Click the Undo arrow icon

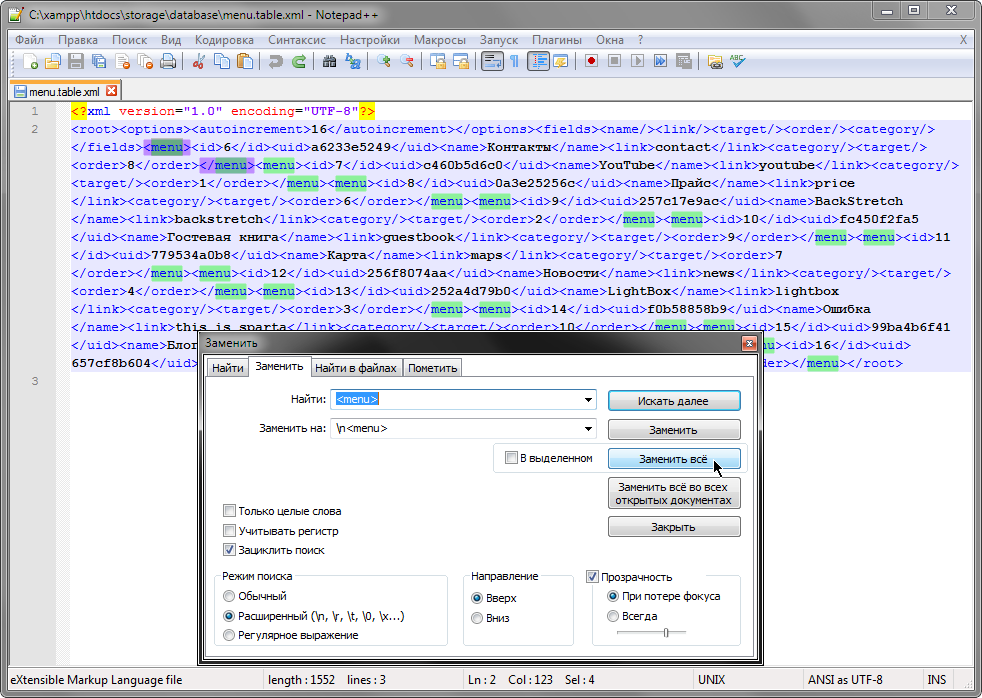276,61
